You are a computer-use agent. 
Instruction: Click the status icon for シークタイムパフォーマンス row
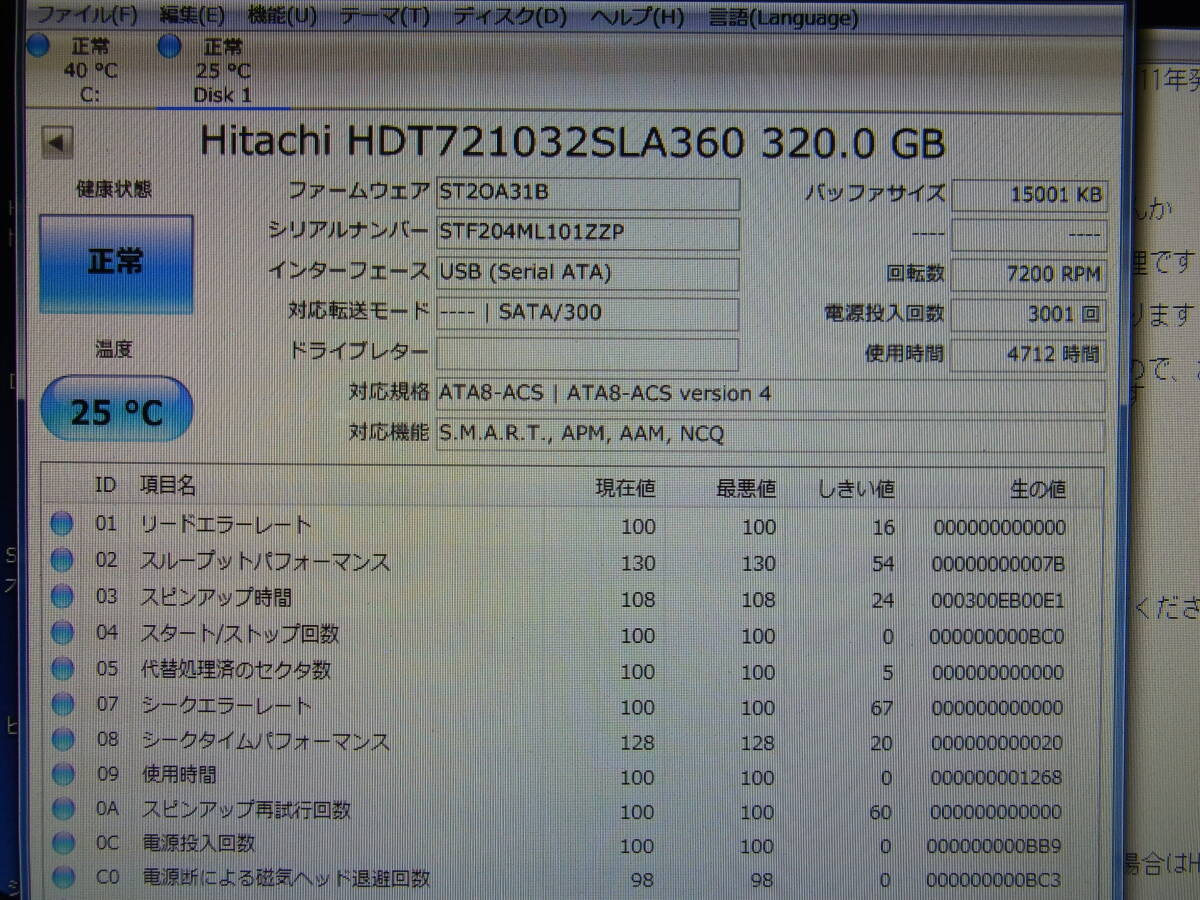pyautogui.click(x=62, y=740)
